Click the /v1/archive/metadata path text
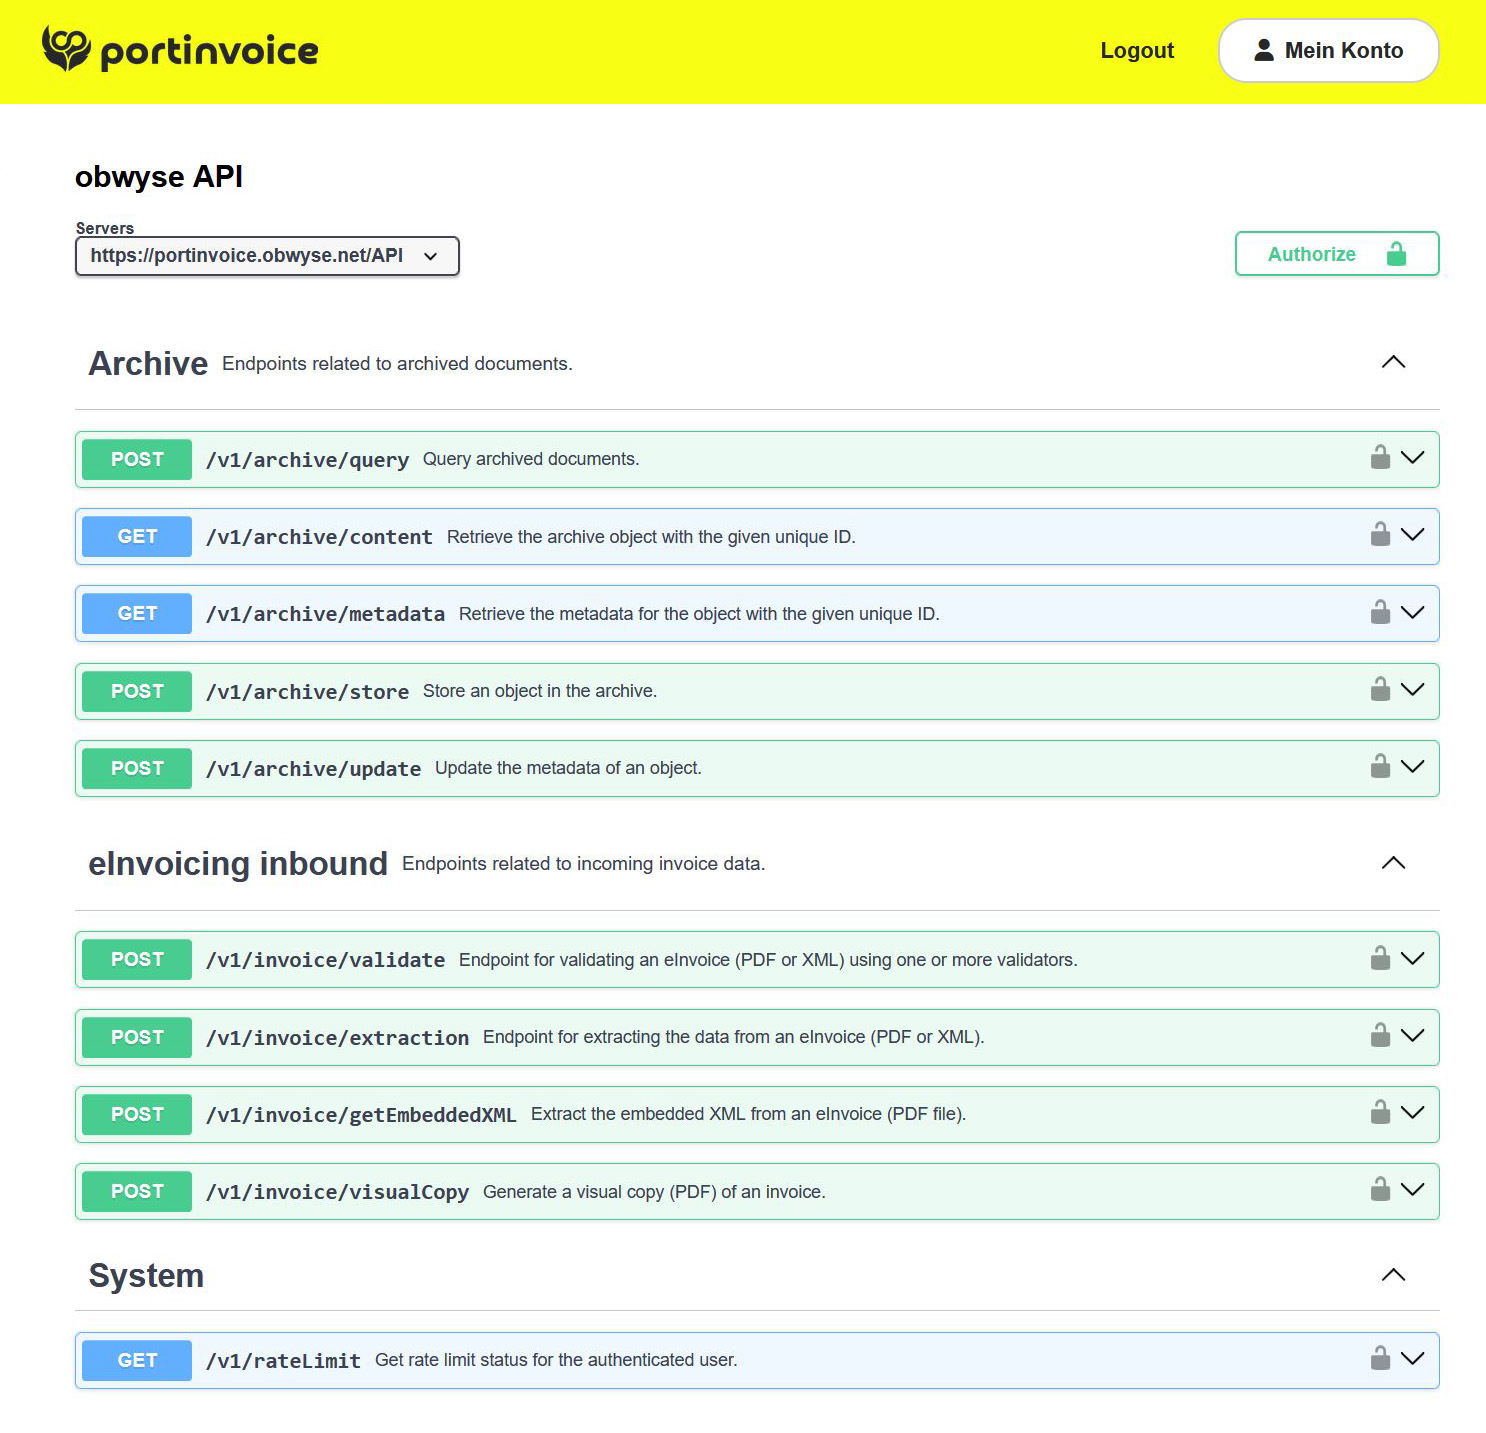The height and width of the screenshot is (1433, 1486). [x=325, y=614]
